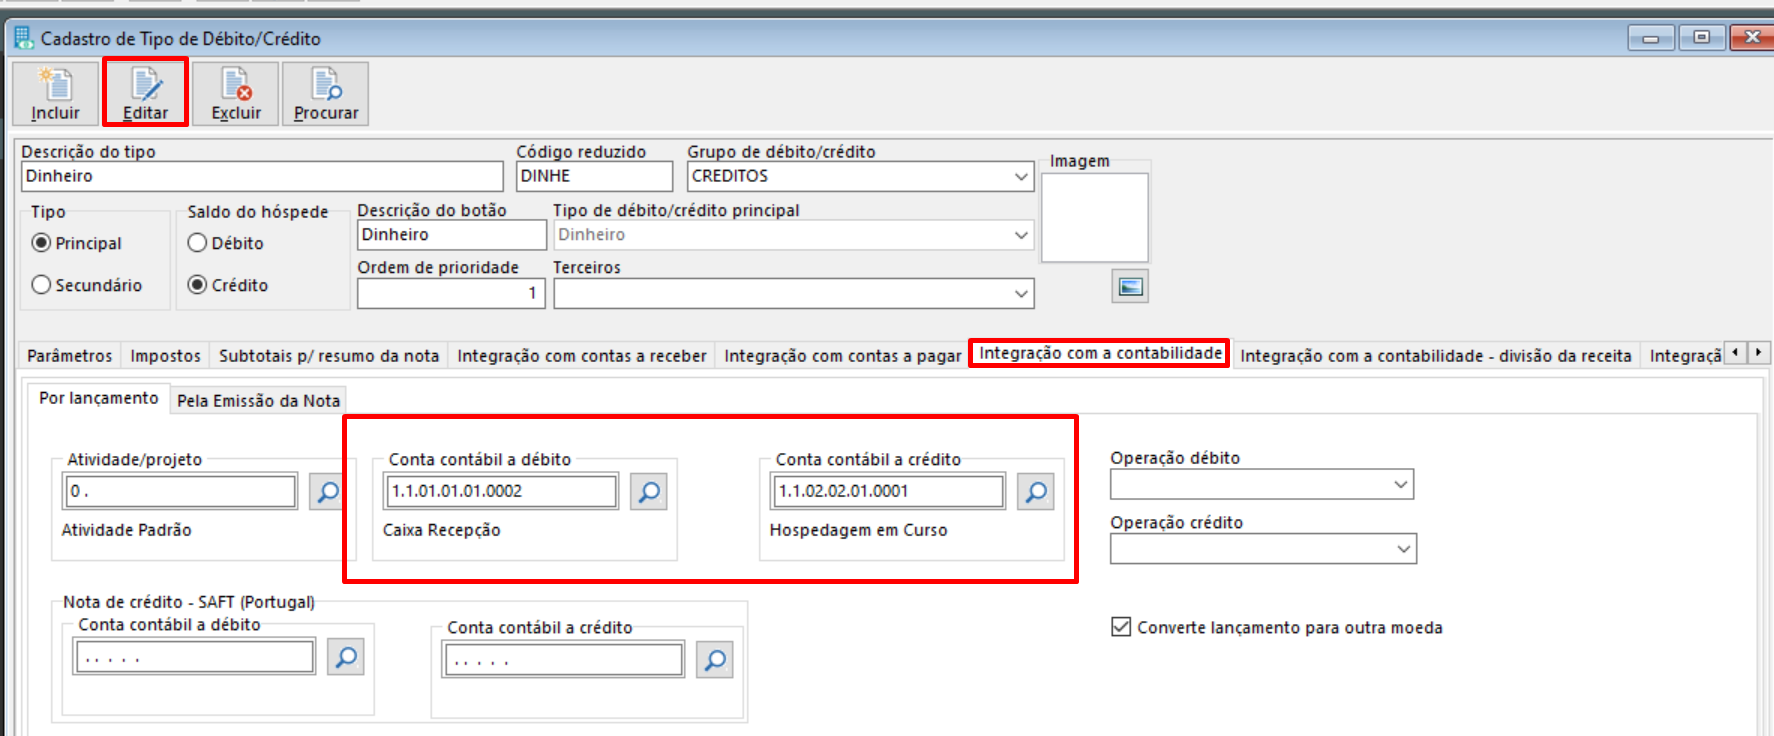
Task: Open the Operação débito dropdown
Action: [x=1401, y=484]
